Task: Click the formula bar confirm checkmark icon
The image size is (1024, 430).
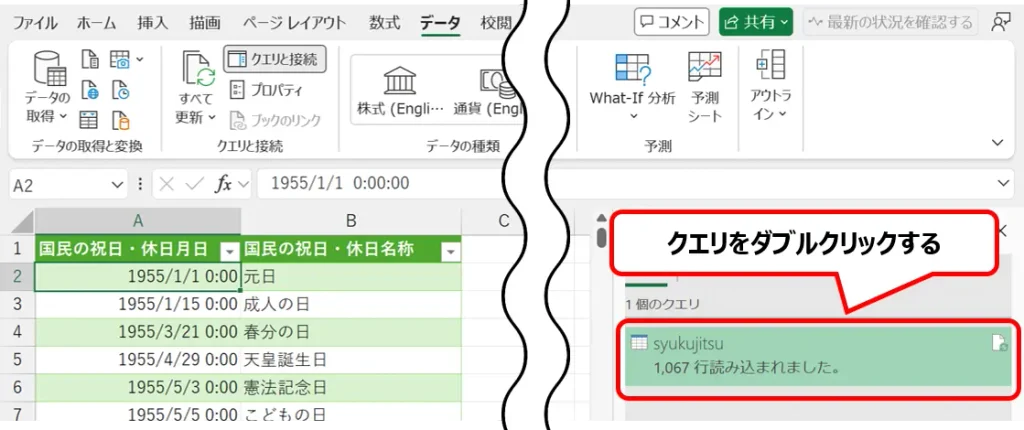Action: [x=195, y=185]
